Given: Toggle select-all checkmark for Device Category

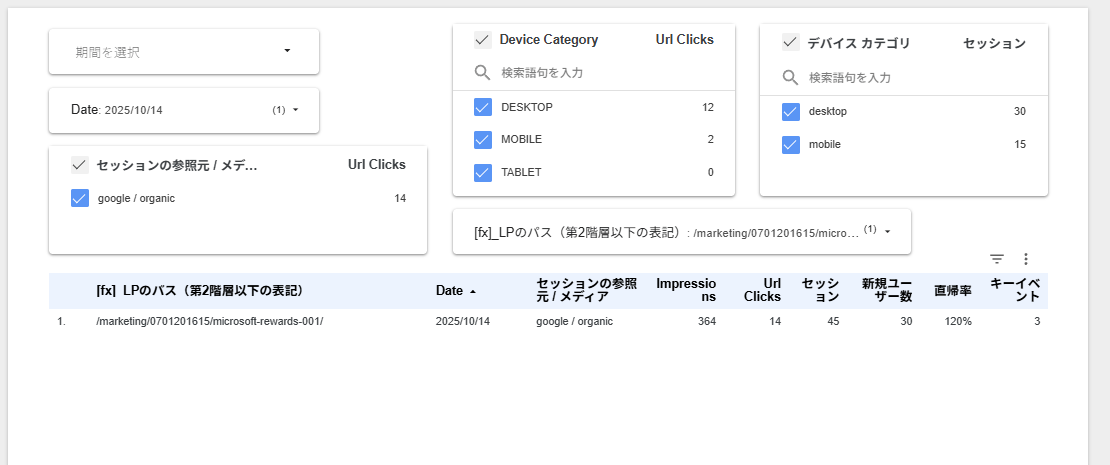Looking at the screenshot, I should tap(482, 40).
